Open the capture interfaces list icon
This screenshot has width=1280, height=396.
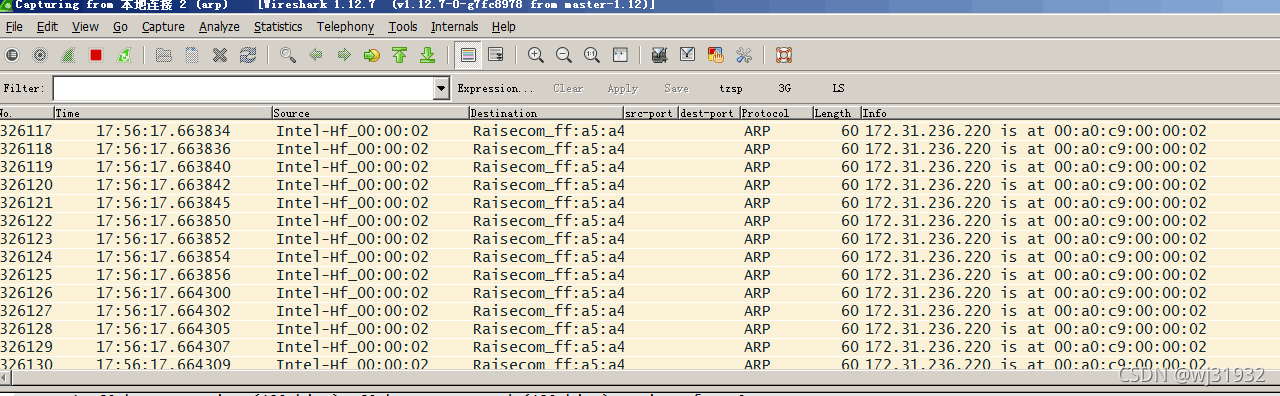pos(12,55)
